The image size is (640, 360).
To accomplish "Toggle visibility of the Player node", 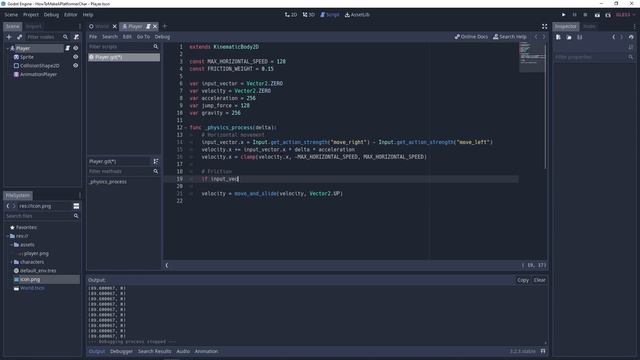I will point(76,48).
